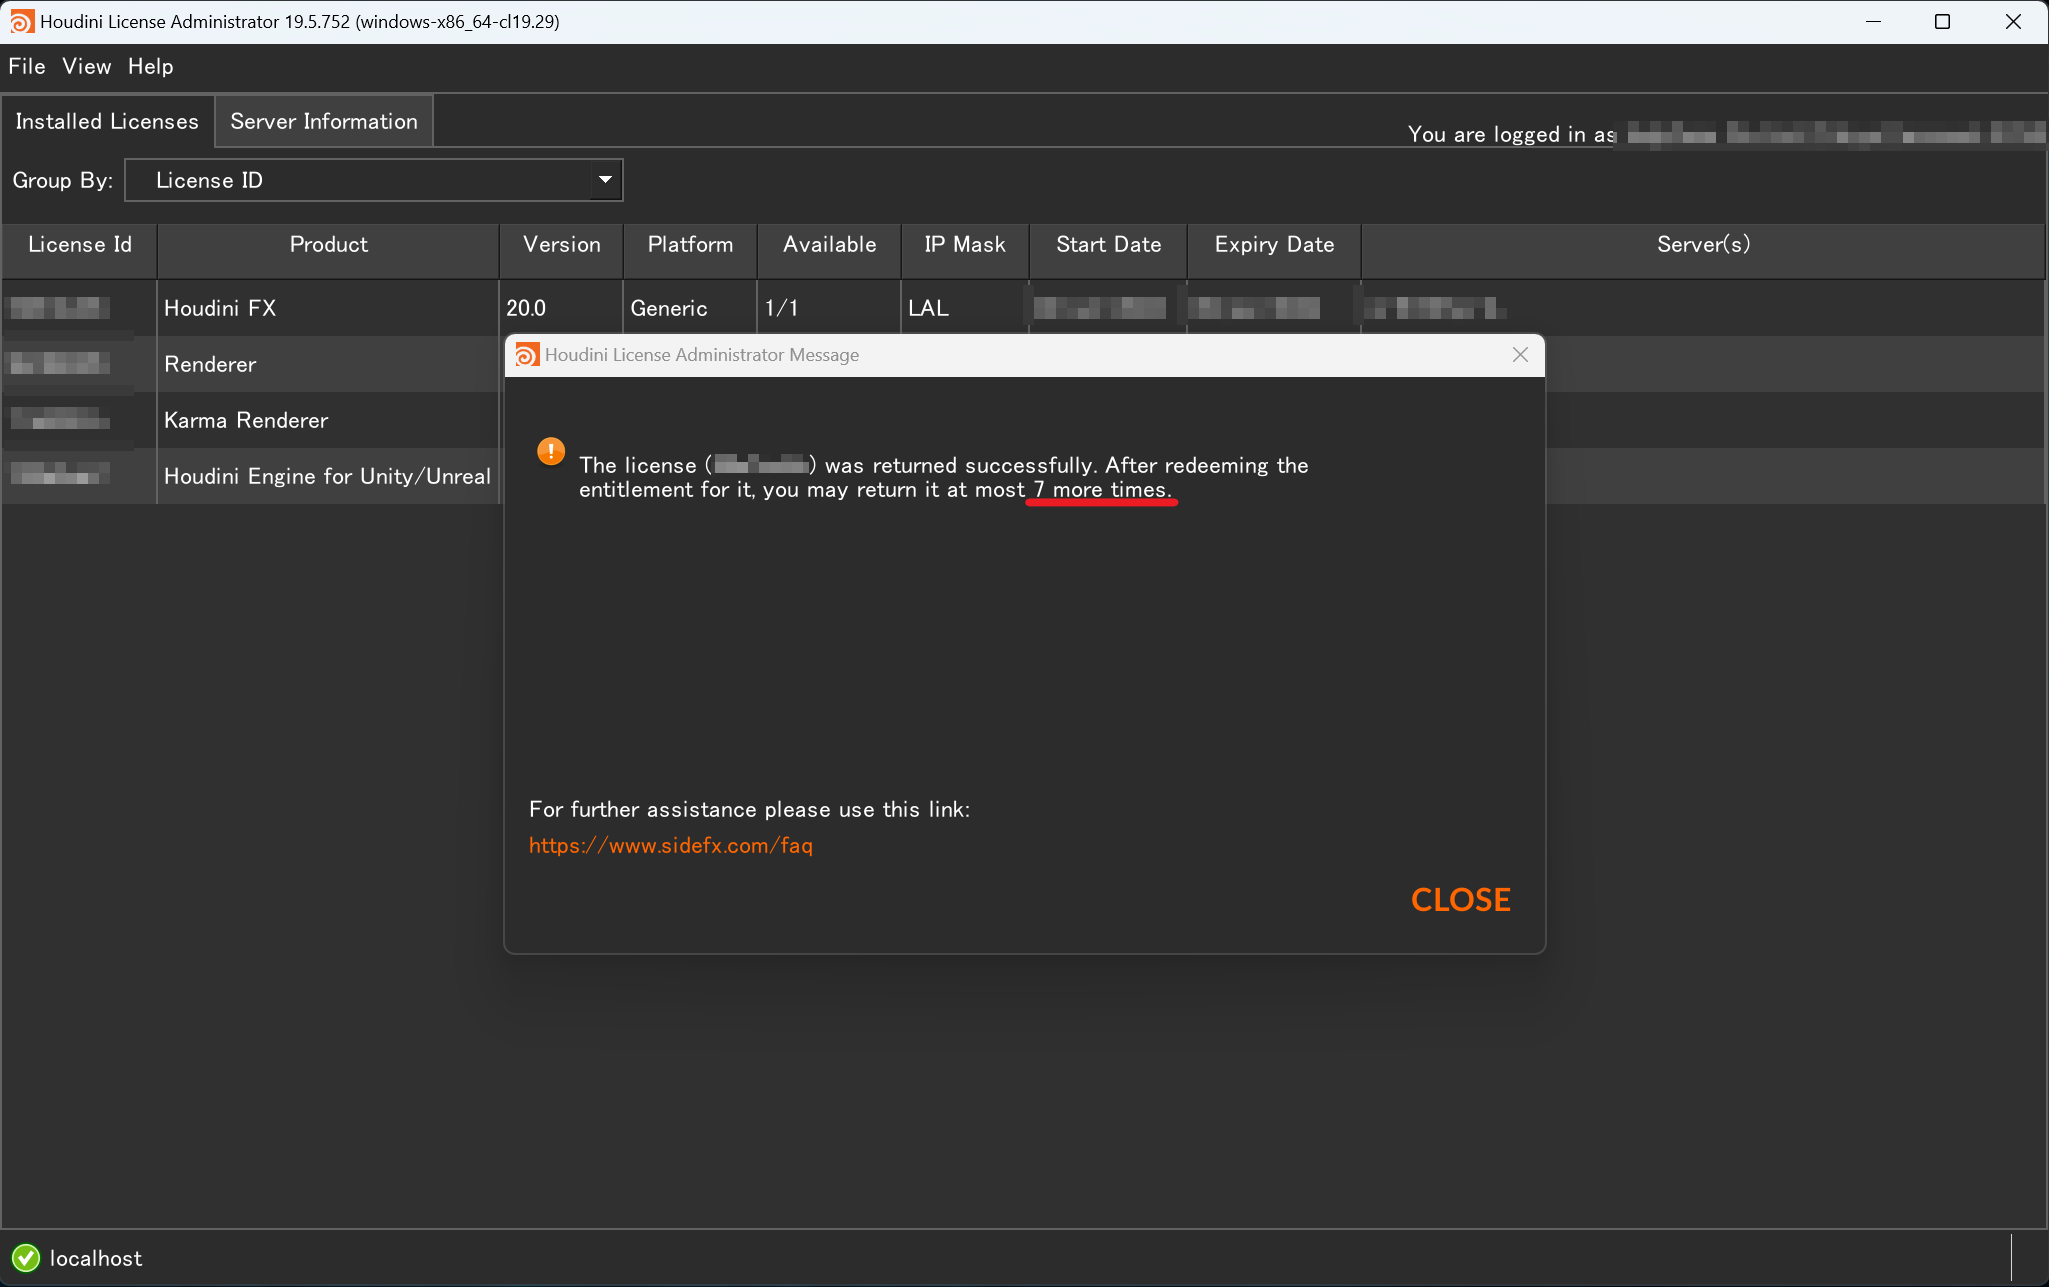Switch to the Server Information tab
The width and height of the screenshot is (2049, 1287).
(324, 121)
